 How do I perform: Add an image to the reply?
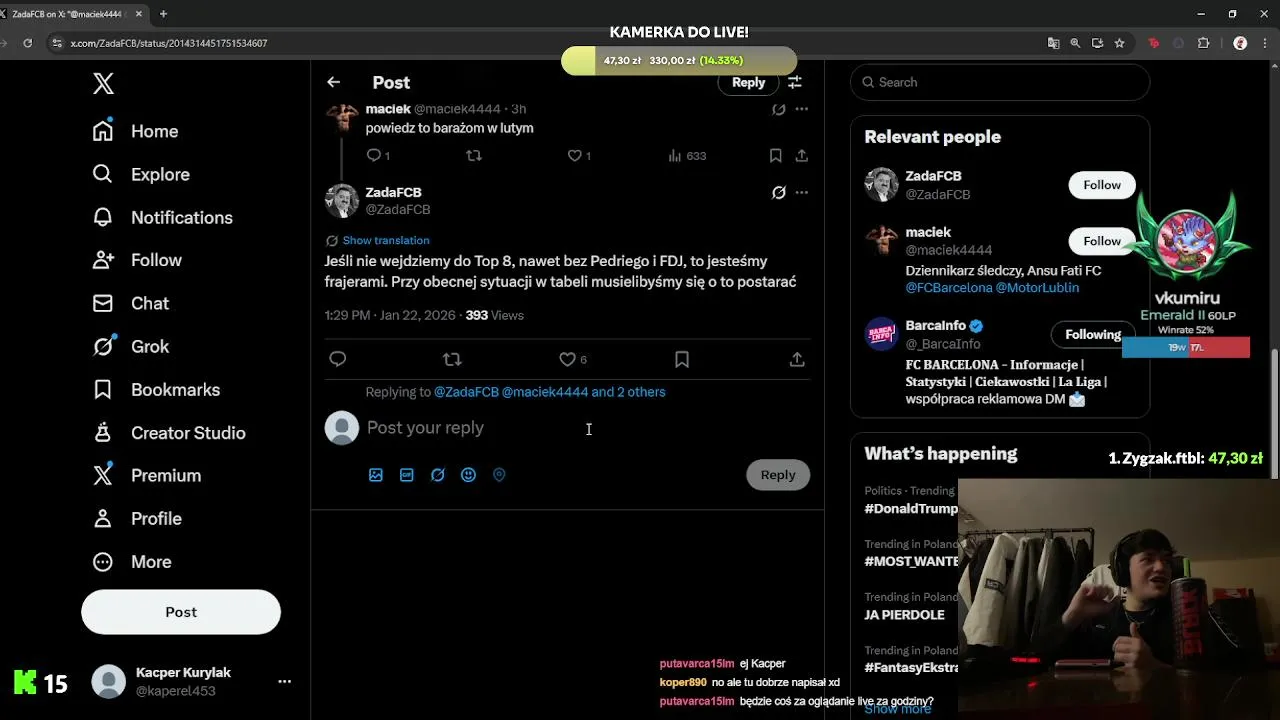[x=375, y=475]
